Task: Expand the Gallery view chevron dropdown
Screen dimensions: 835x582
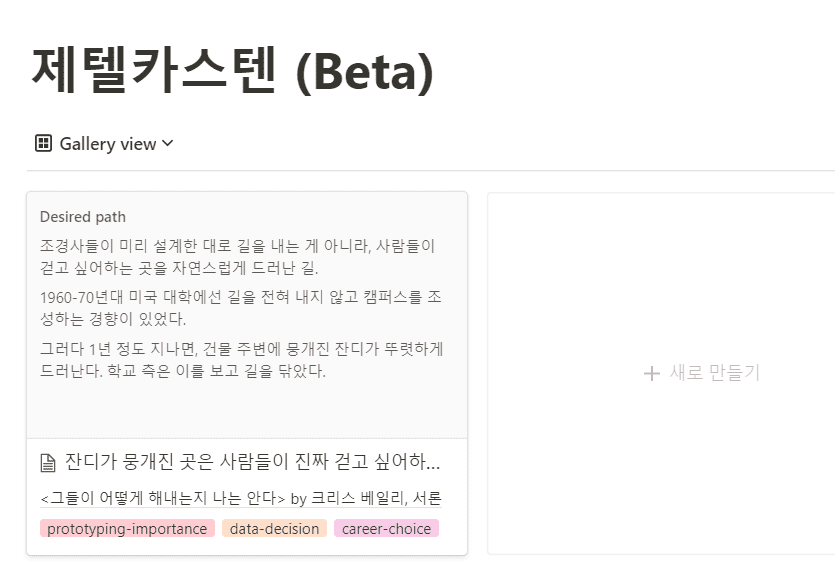Action: click(167, 143)
